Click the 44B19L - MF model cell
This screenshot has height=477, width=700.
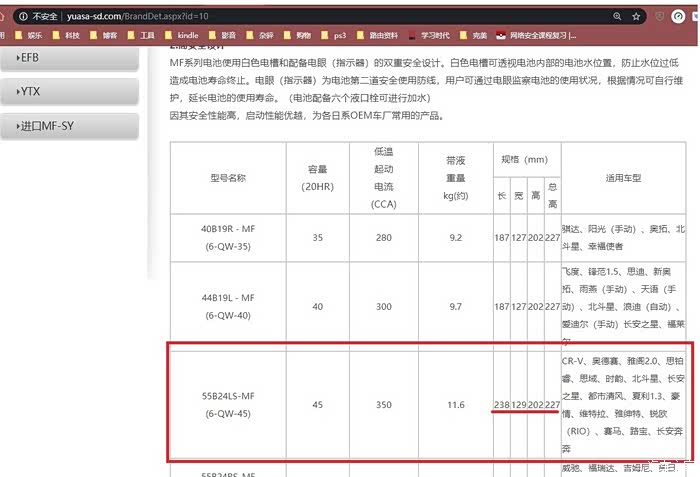(x=228, y=306)
